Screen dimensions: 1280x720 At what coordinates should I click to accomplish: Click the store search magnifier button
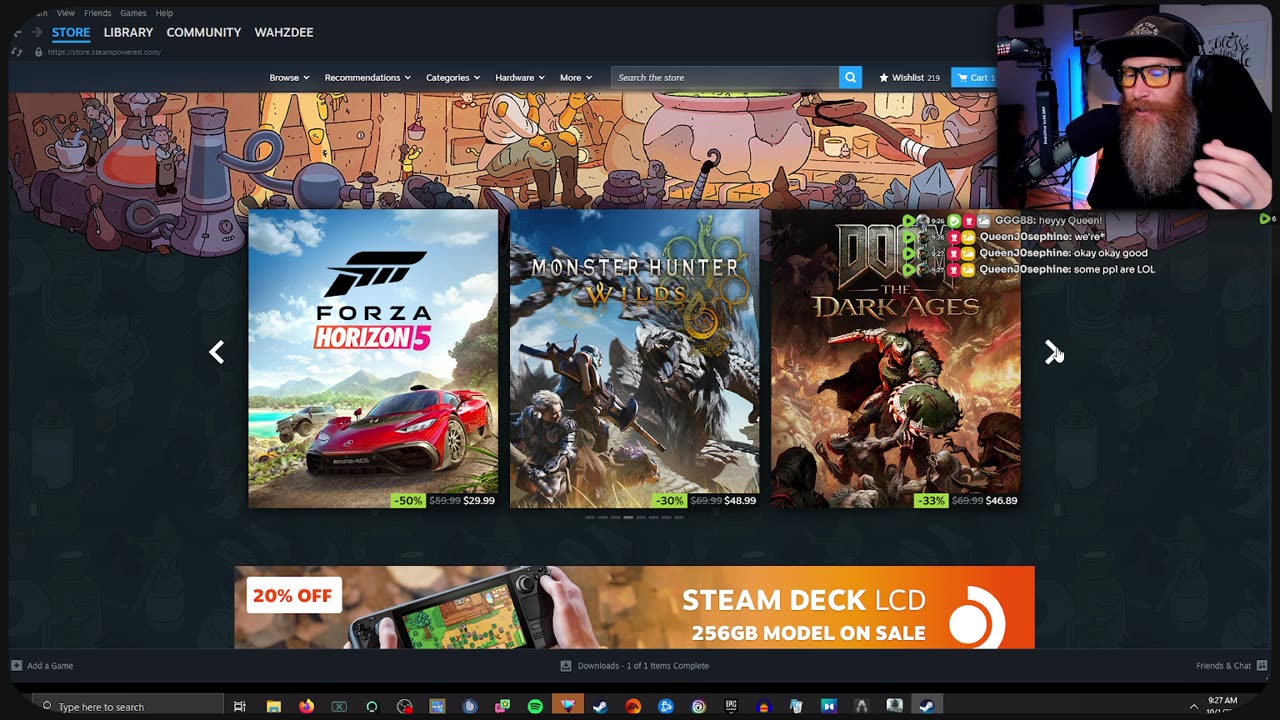pyautogui.click(x=850, y=77)
